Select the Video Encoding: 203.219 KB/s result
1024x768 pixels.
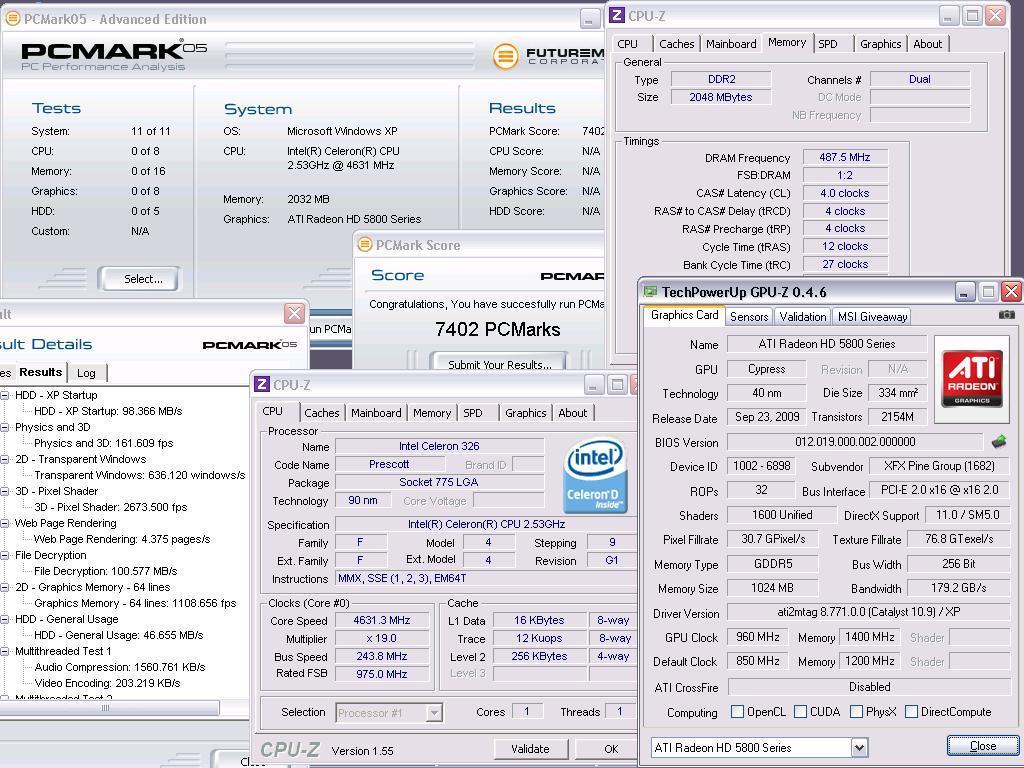coord(107,683)
